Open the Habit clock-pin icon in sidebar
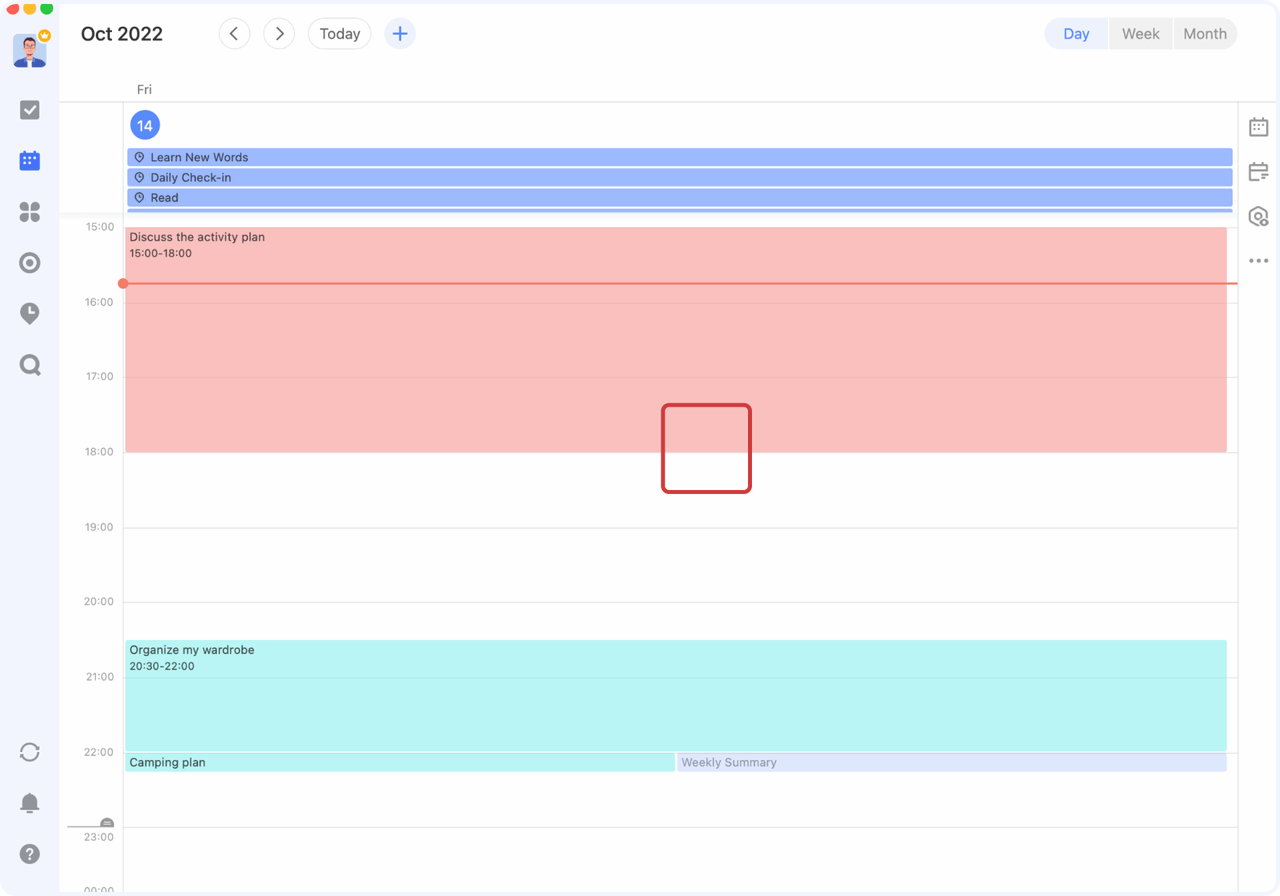The height and width of the screenshot is (896, 1280). click(x=30, y=314)
